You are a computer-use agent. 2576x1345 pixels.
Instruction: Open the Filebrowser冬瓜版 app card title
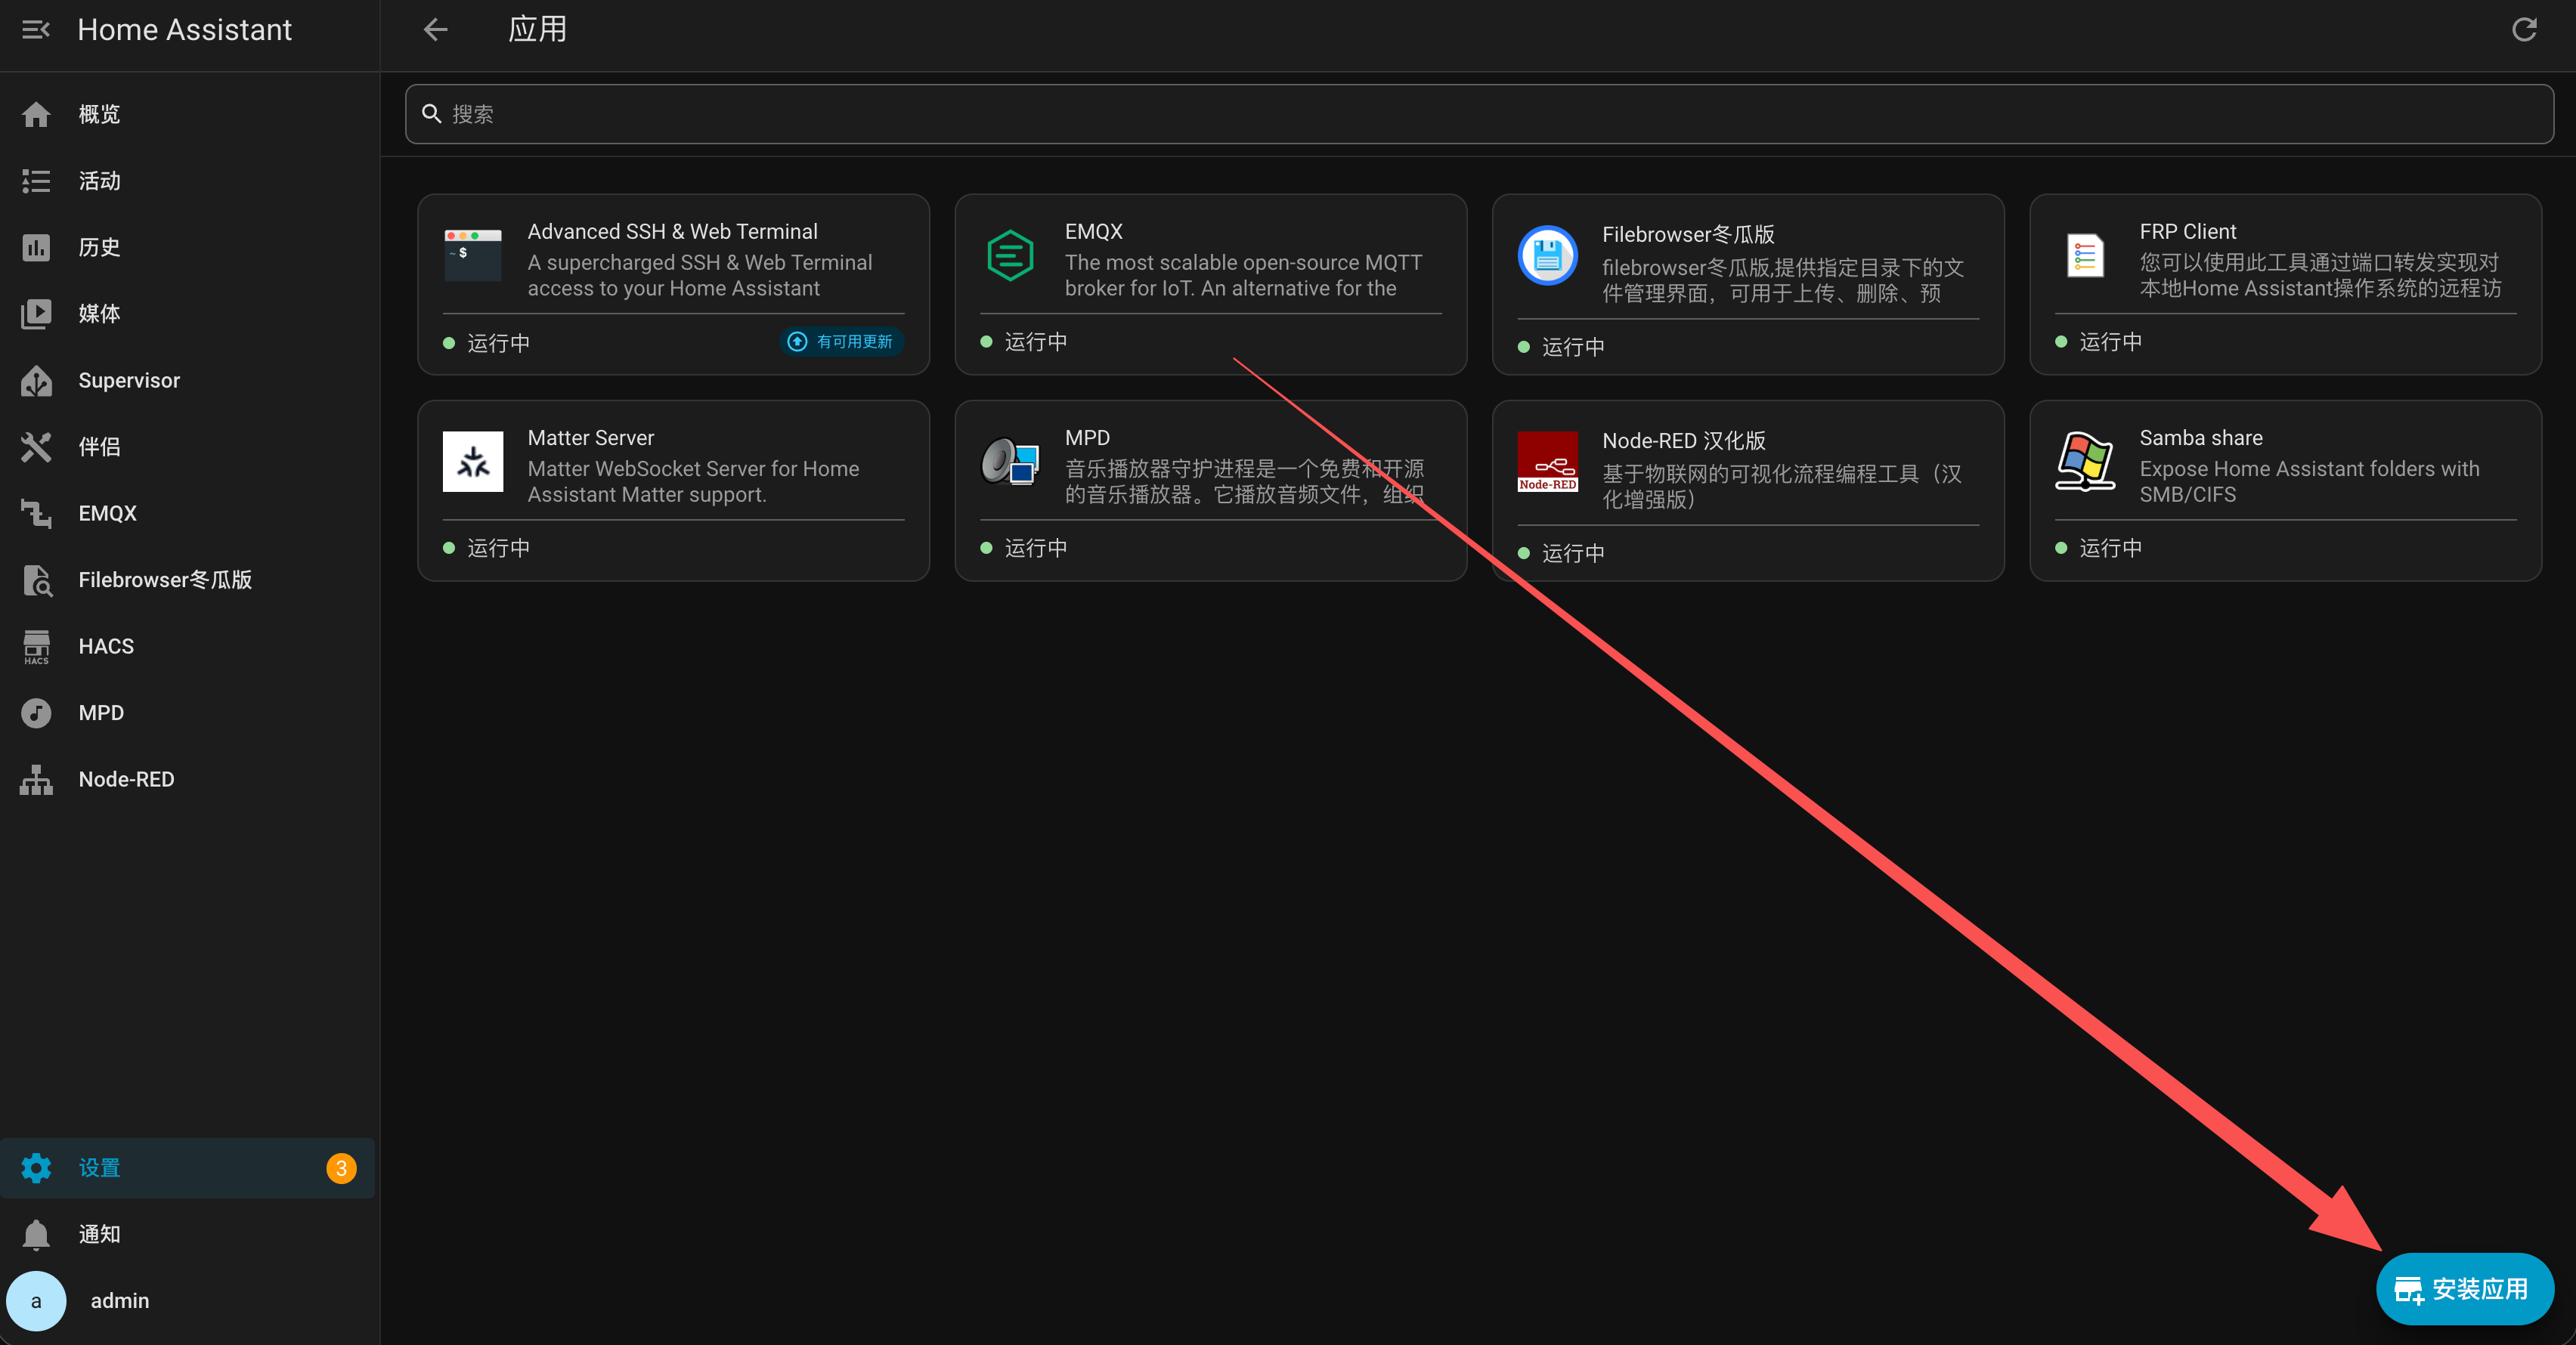pos(1688,235)
